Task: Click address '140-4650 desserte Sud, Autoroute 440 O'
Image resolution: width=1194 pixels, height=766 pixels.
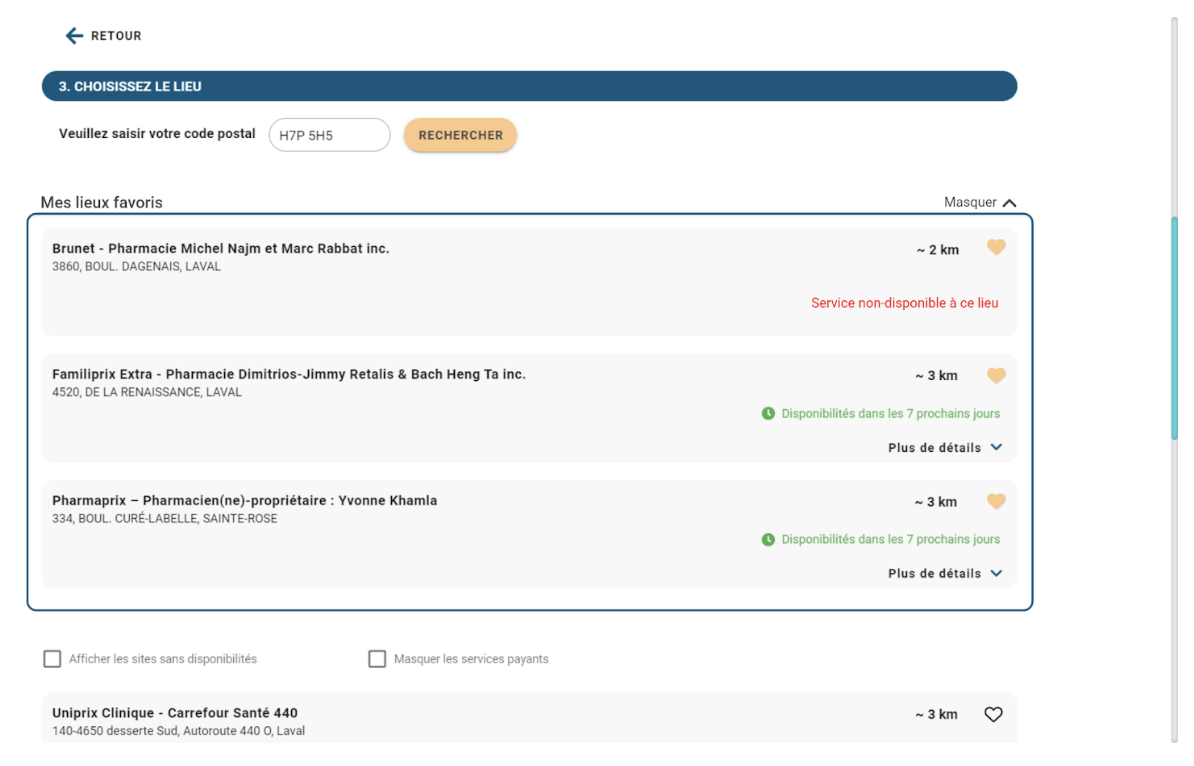Action: [162, 731]
